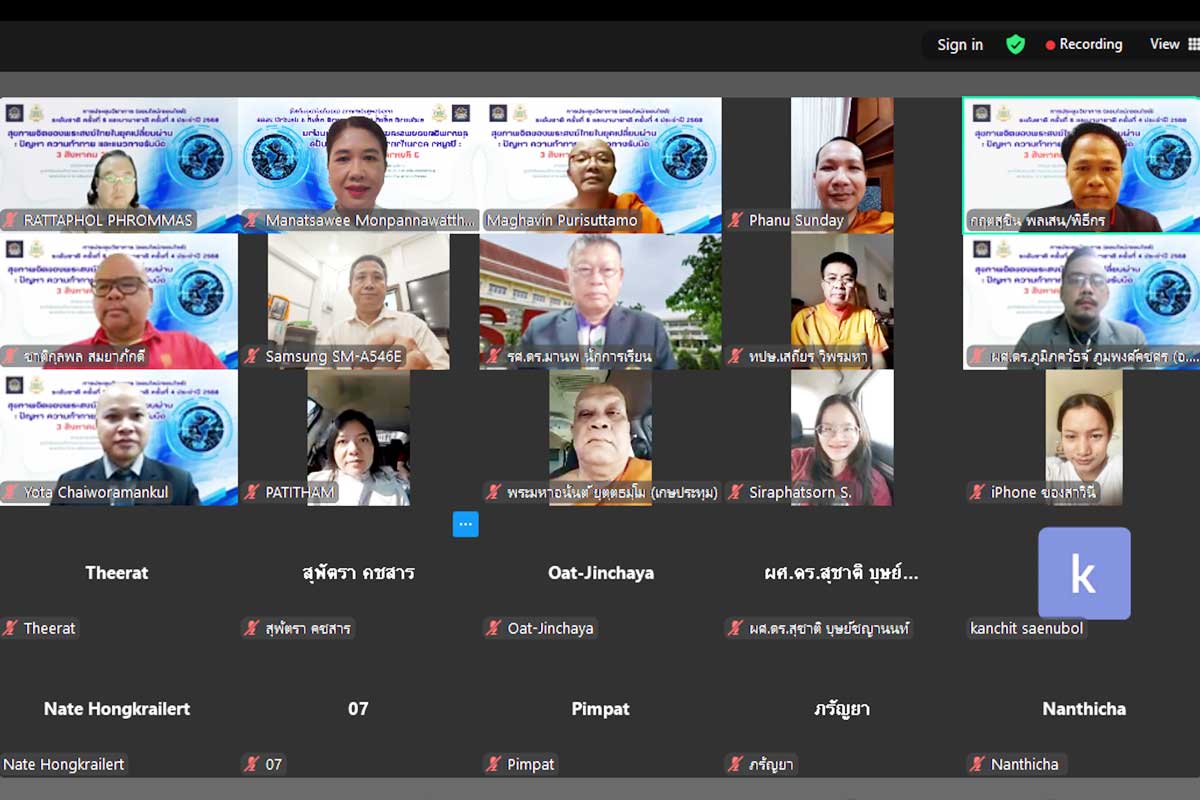This screenshot has height=800, width=1200.
Task: Click the kanchit saenubol avatar tile
Action: (x=1084, y=574)
